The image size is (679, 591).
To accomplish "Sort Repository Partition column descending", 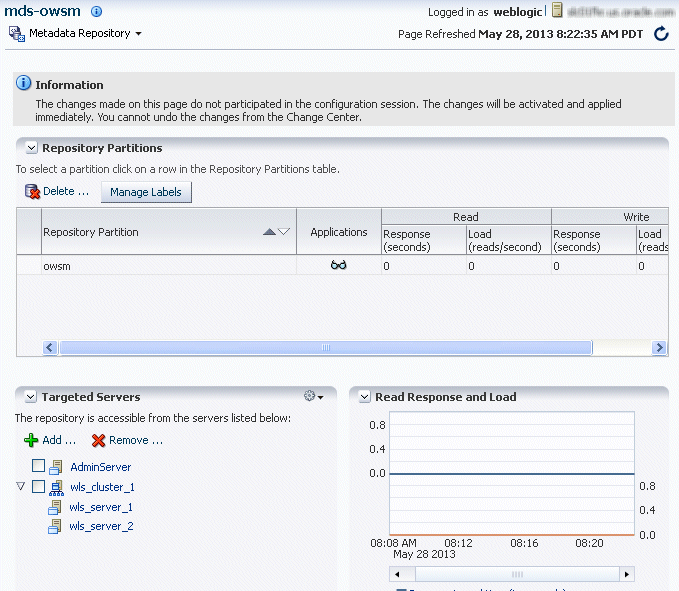I will [x=284, y=232].
